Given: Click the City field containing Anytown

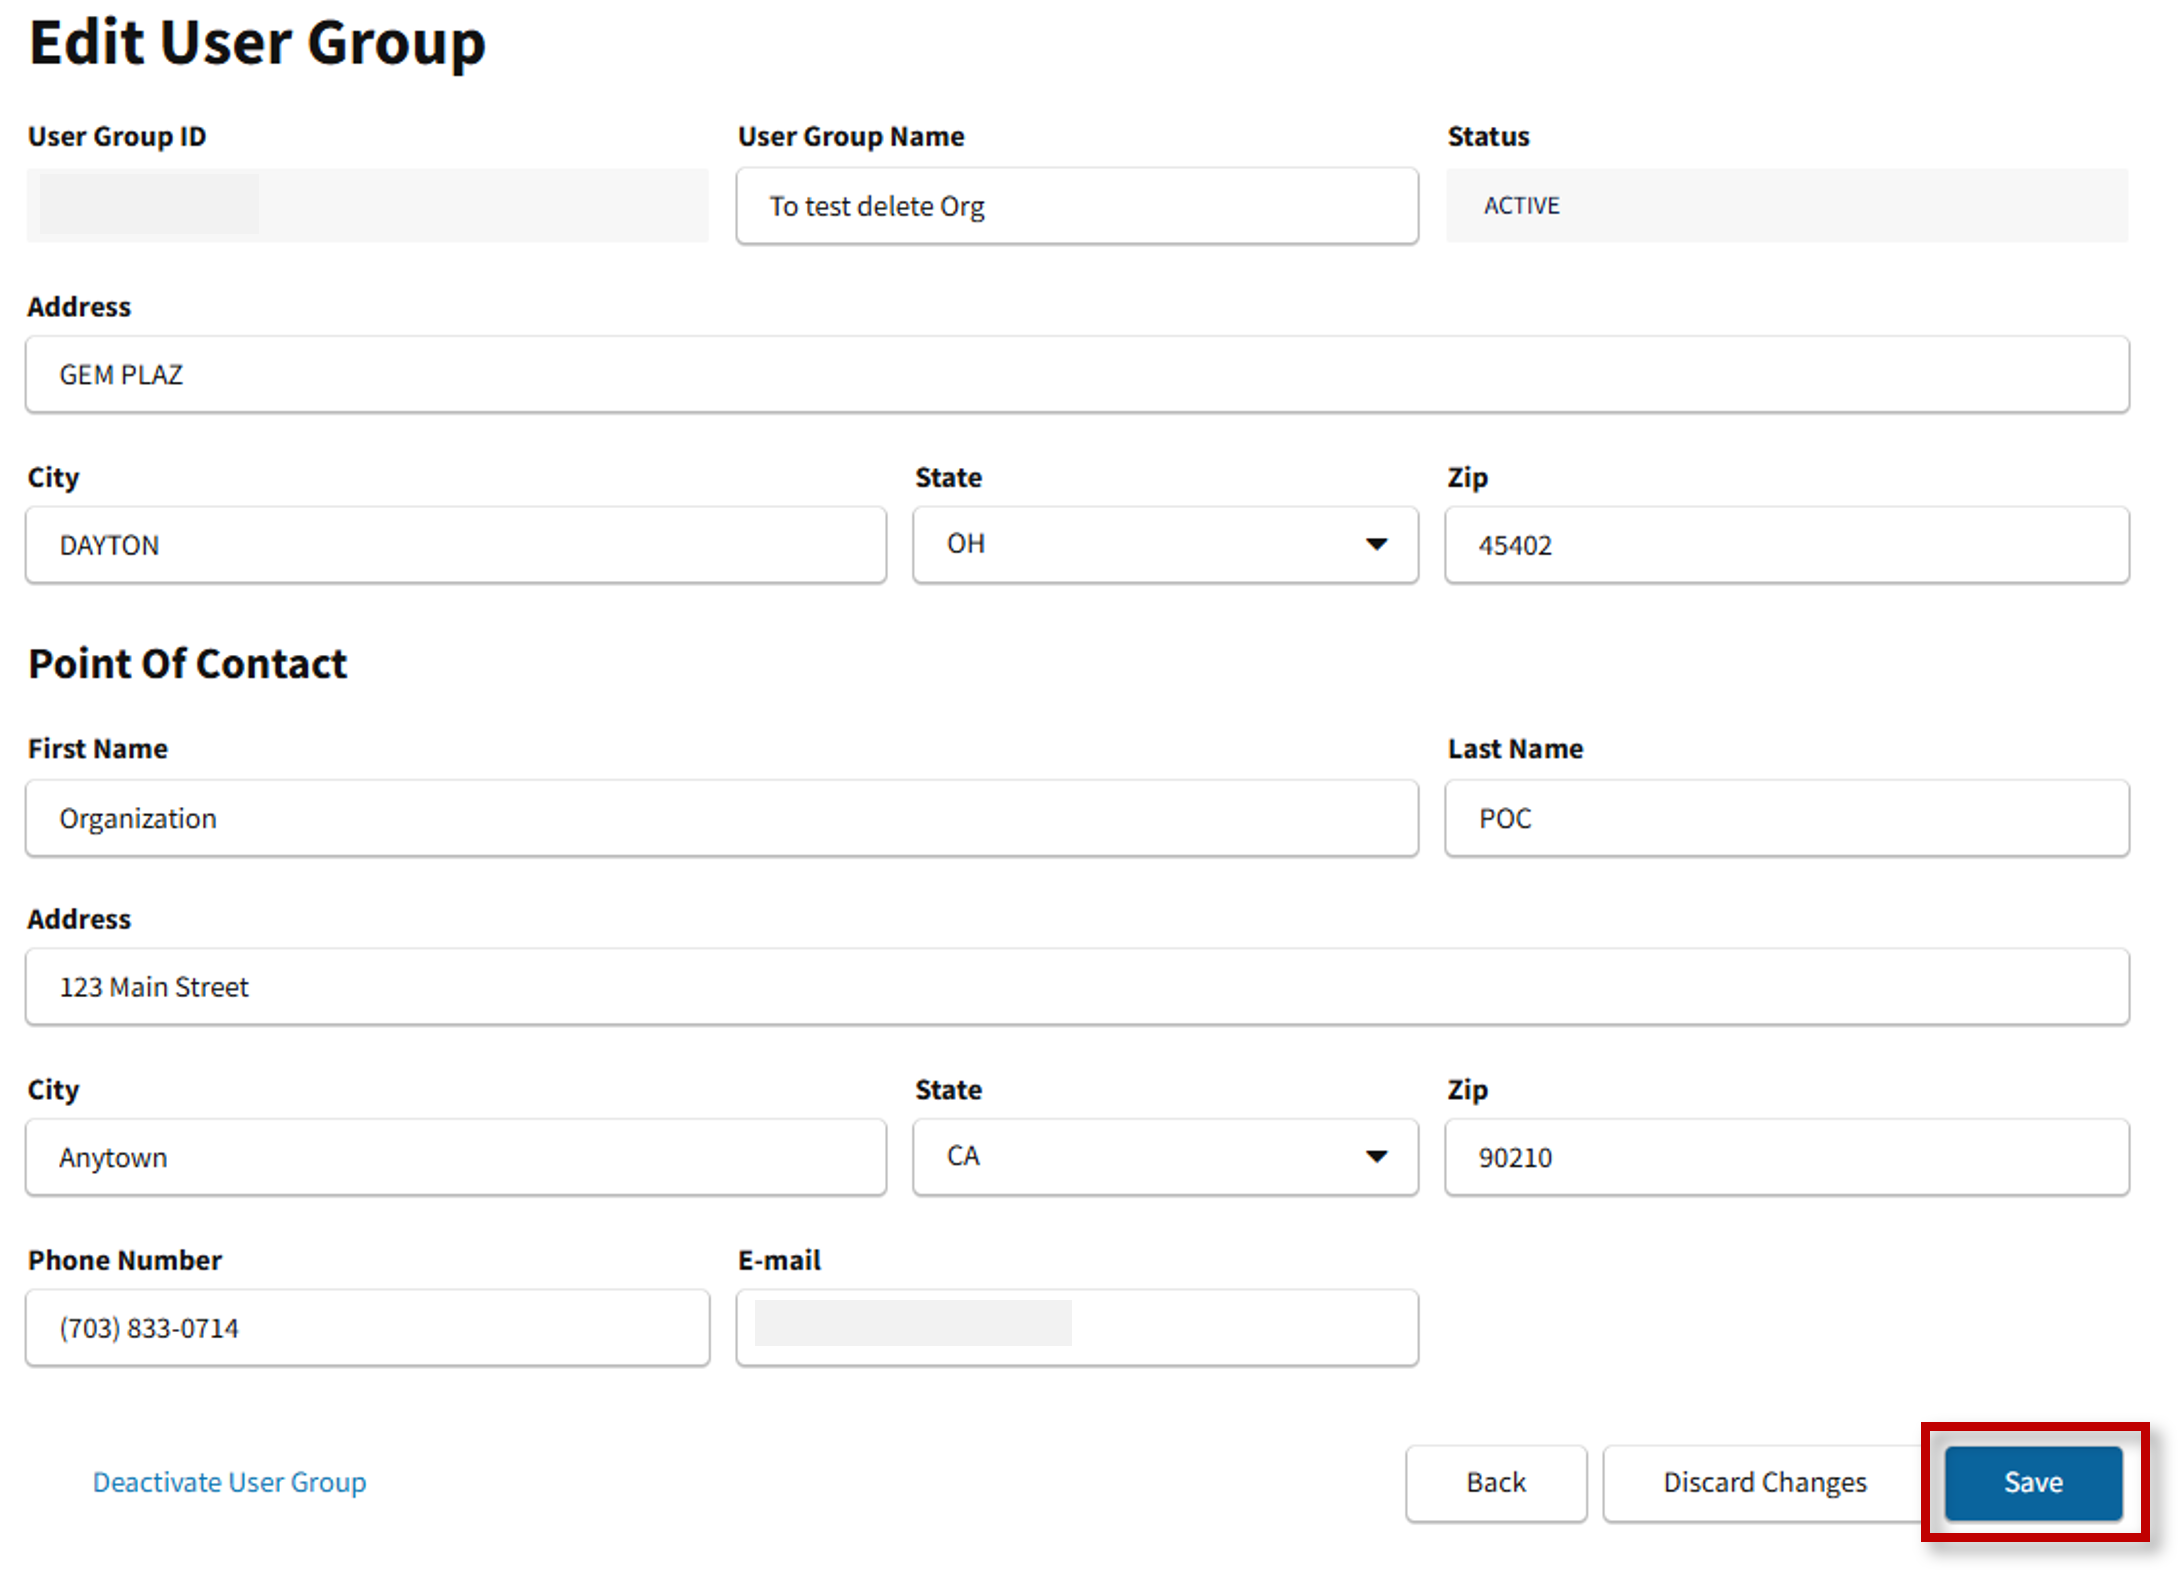Looking at the screenshot, I should [456, 1157].
